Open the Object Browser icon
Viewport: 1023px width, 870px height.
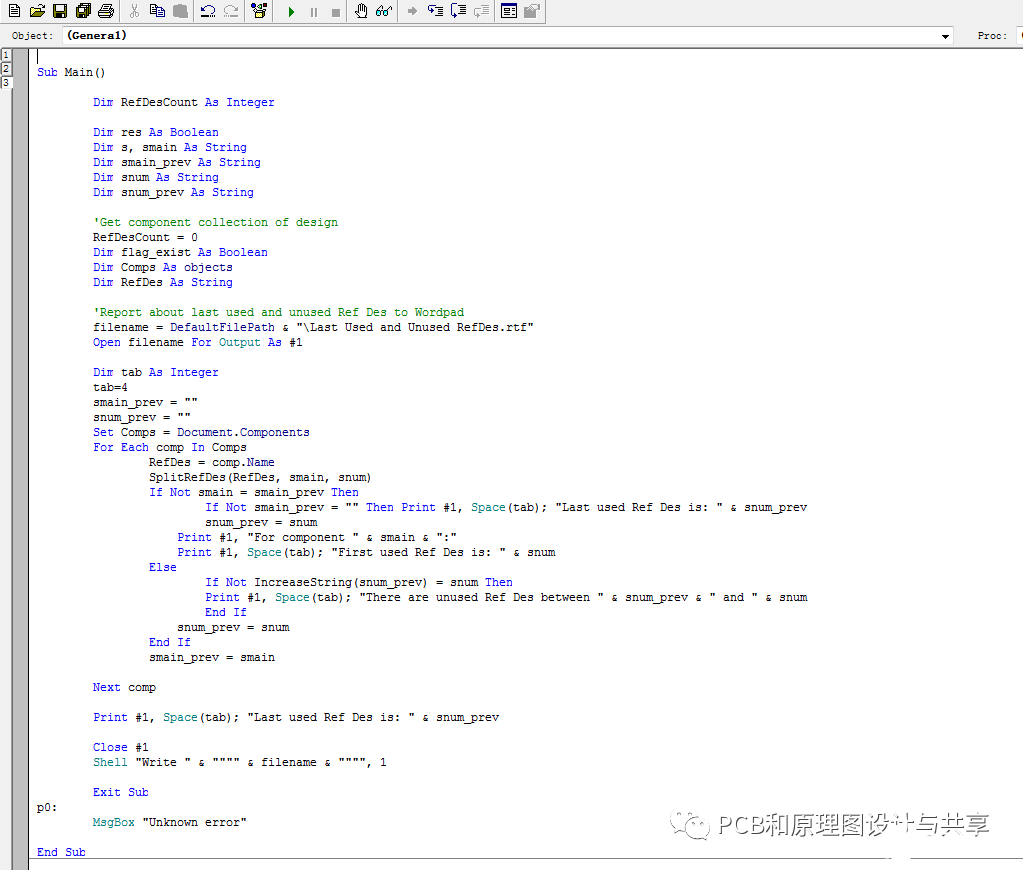tap(259, 11)
